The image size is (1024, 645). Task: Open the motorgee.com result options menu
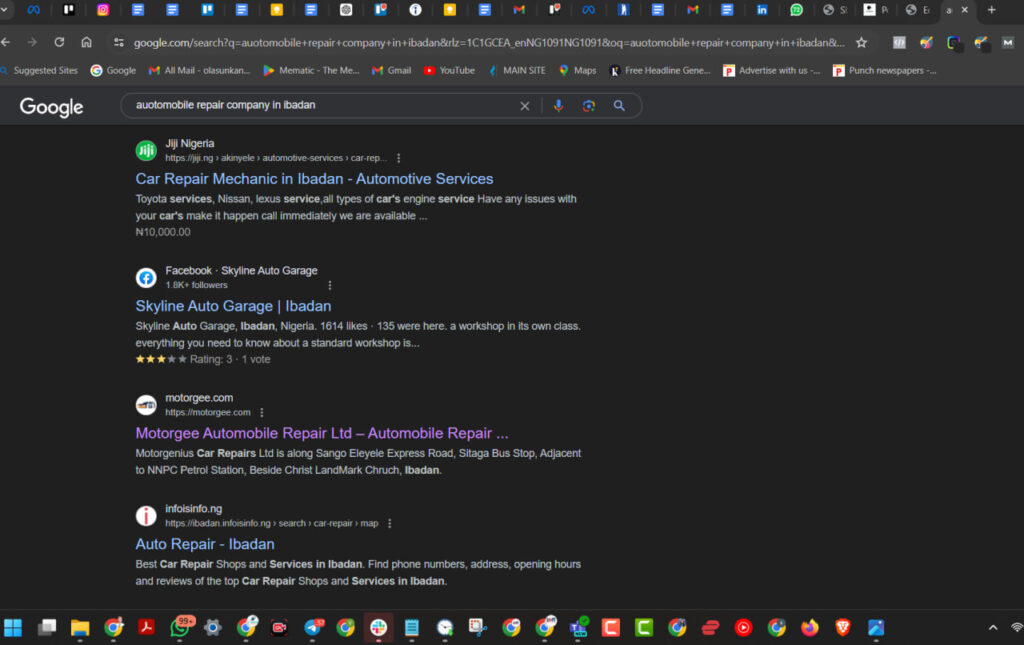(x=262, y=413)
